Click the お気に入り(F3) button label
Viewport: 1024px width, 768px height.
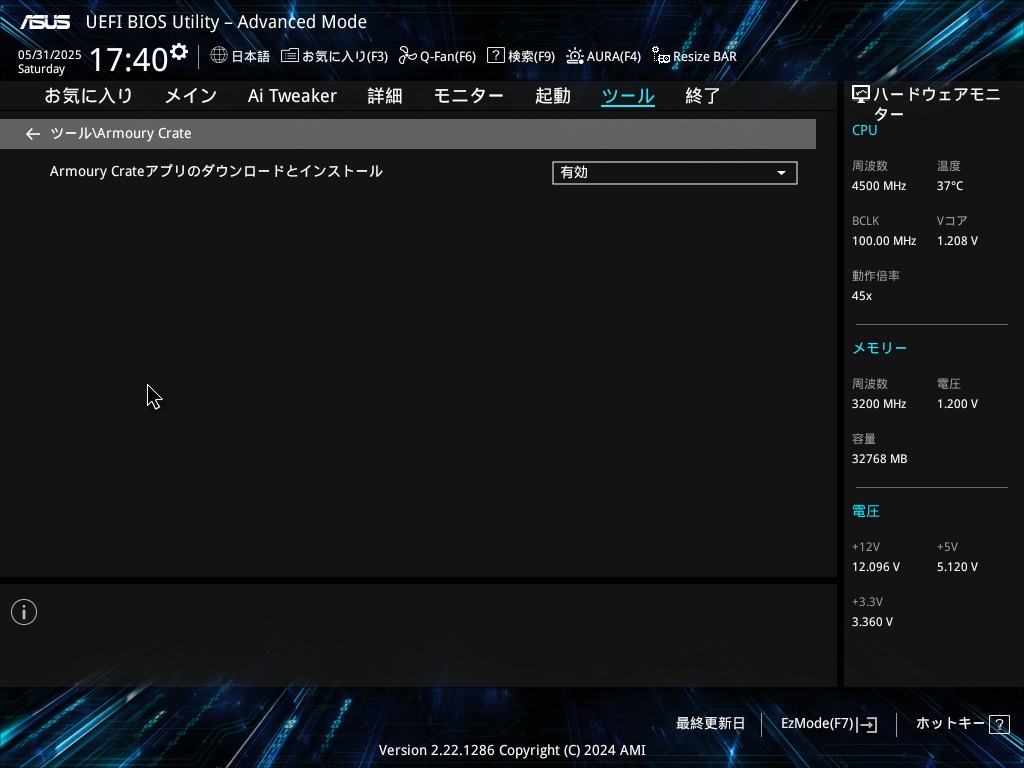[x=345, y=56]
